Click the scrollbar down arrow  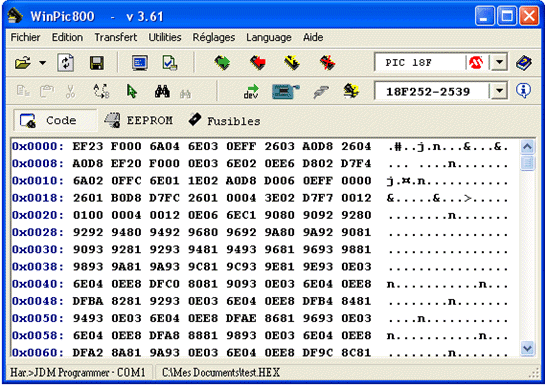[527, 348]
